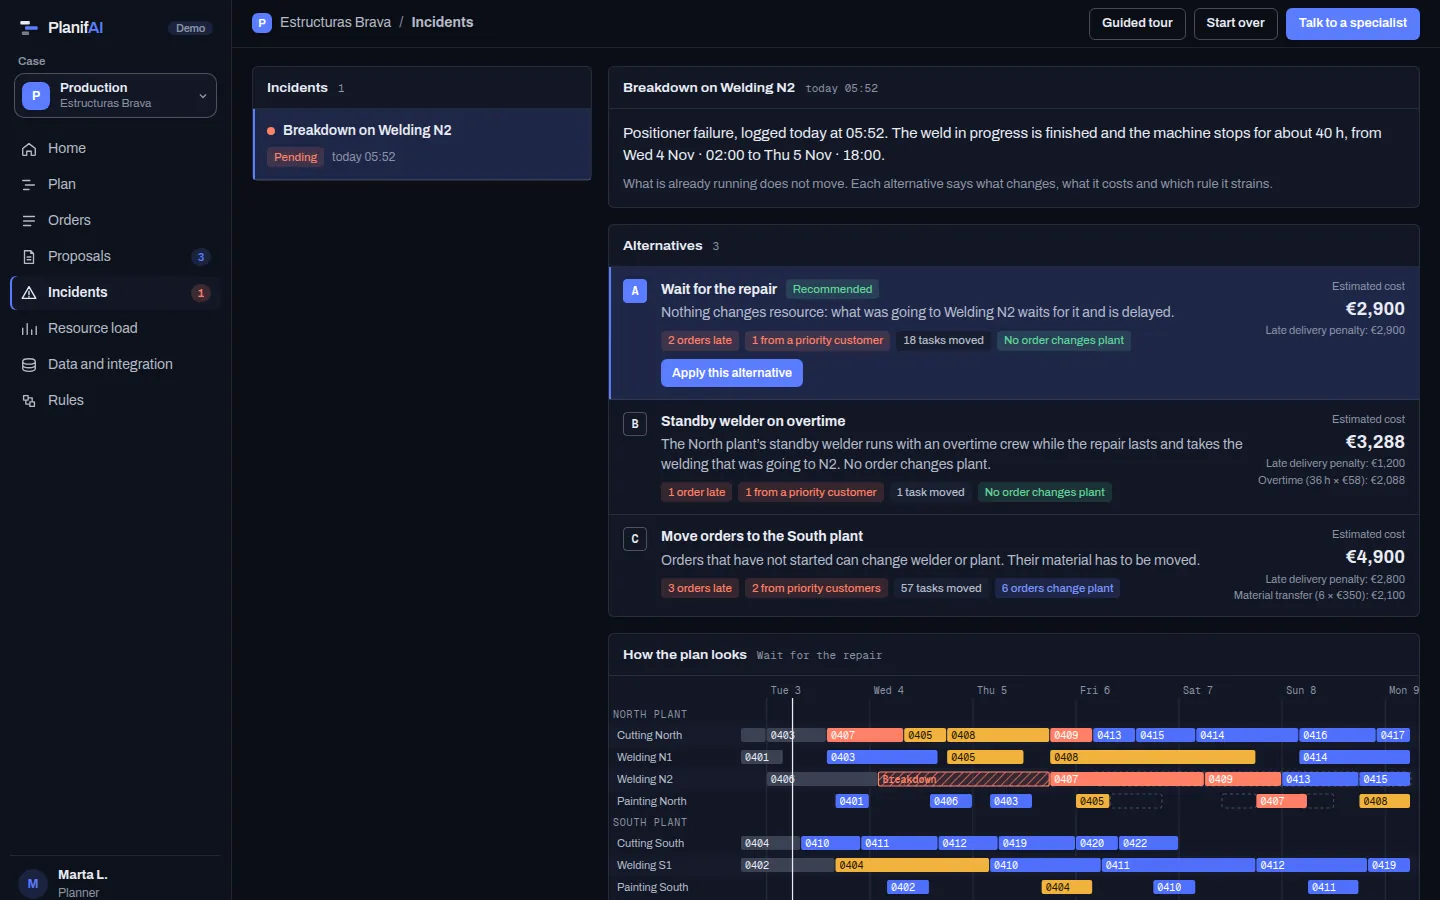This screenshot has height=900, width=1440.
Task: Click 6 orders change plant tag
Action: pos(1057,588)
